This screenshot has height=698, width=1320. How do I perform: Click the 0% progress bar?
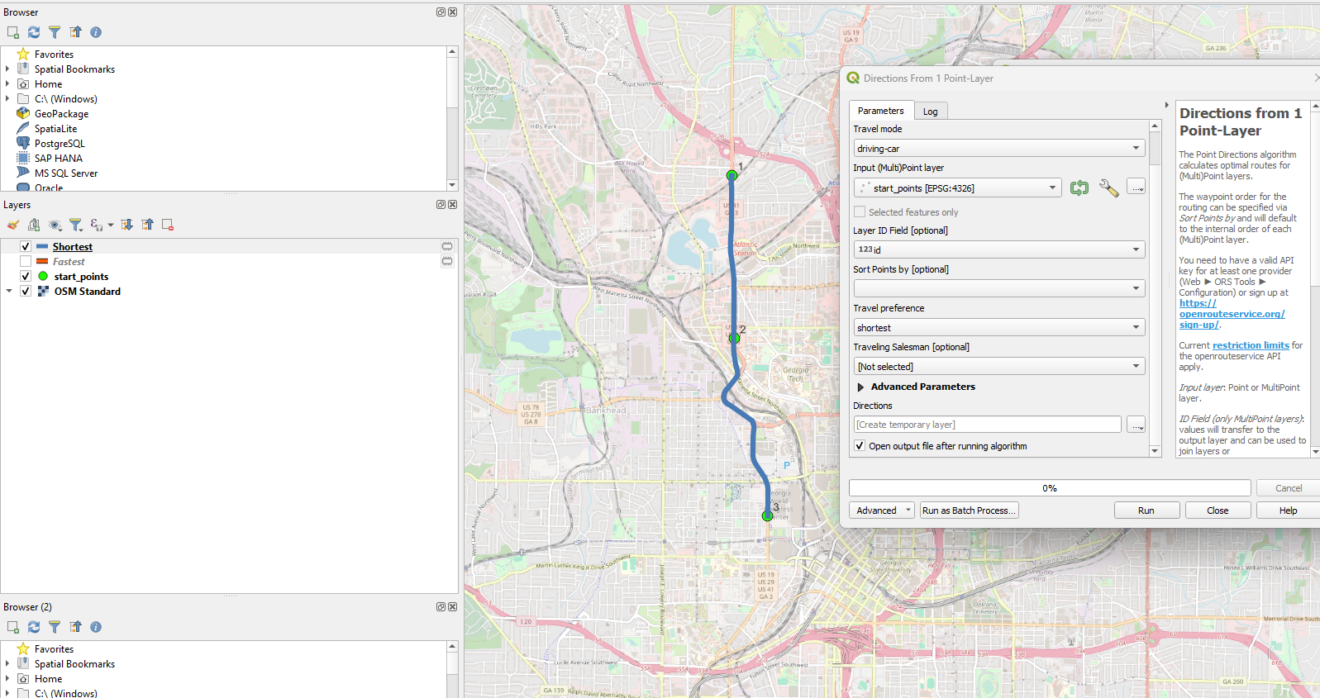(1049, 488)
